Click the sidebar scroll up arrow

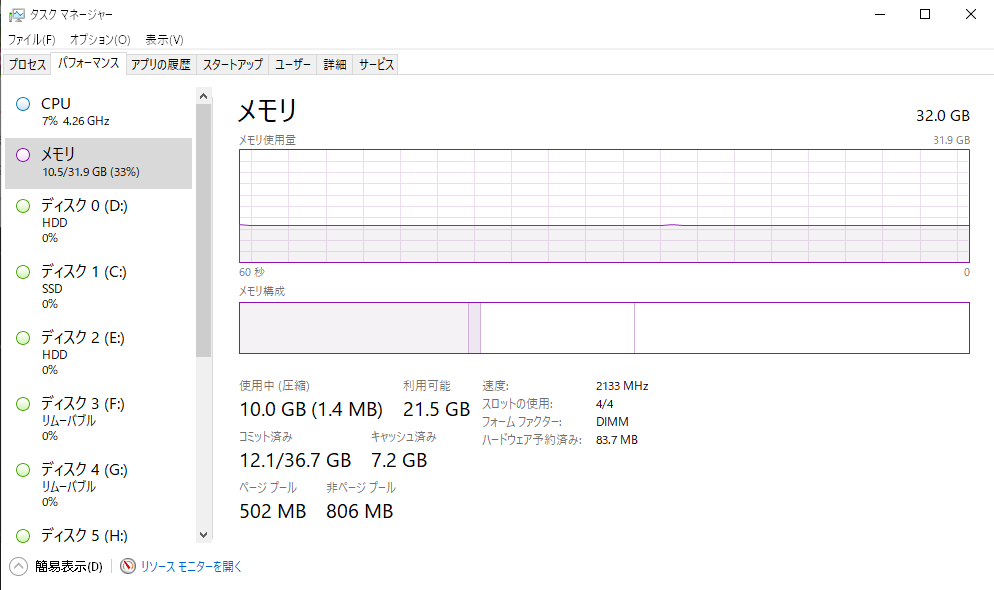203,96
